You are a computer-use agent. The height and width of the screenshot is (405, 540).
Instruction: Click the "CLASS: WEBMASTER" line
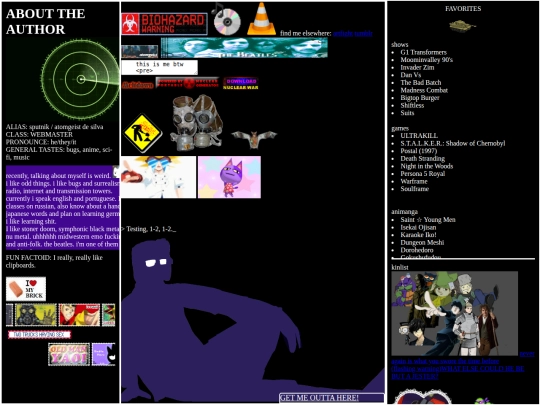[x=39, y=134]
